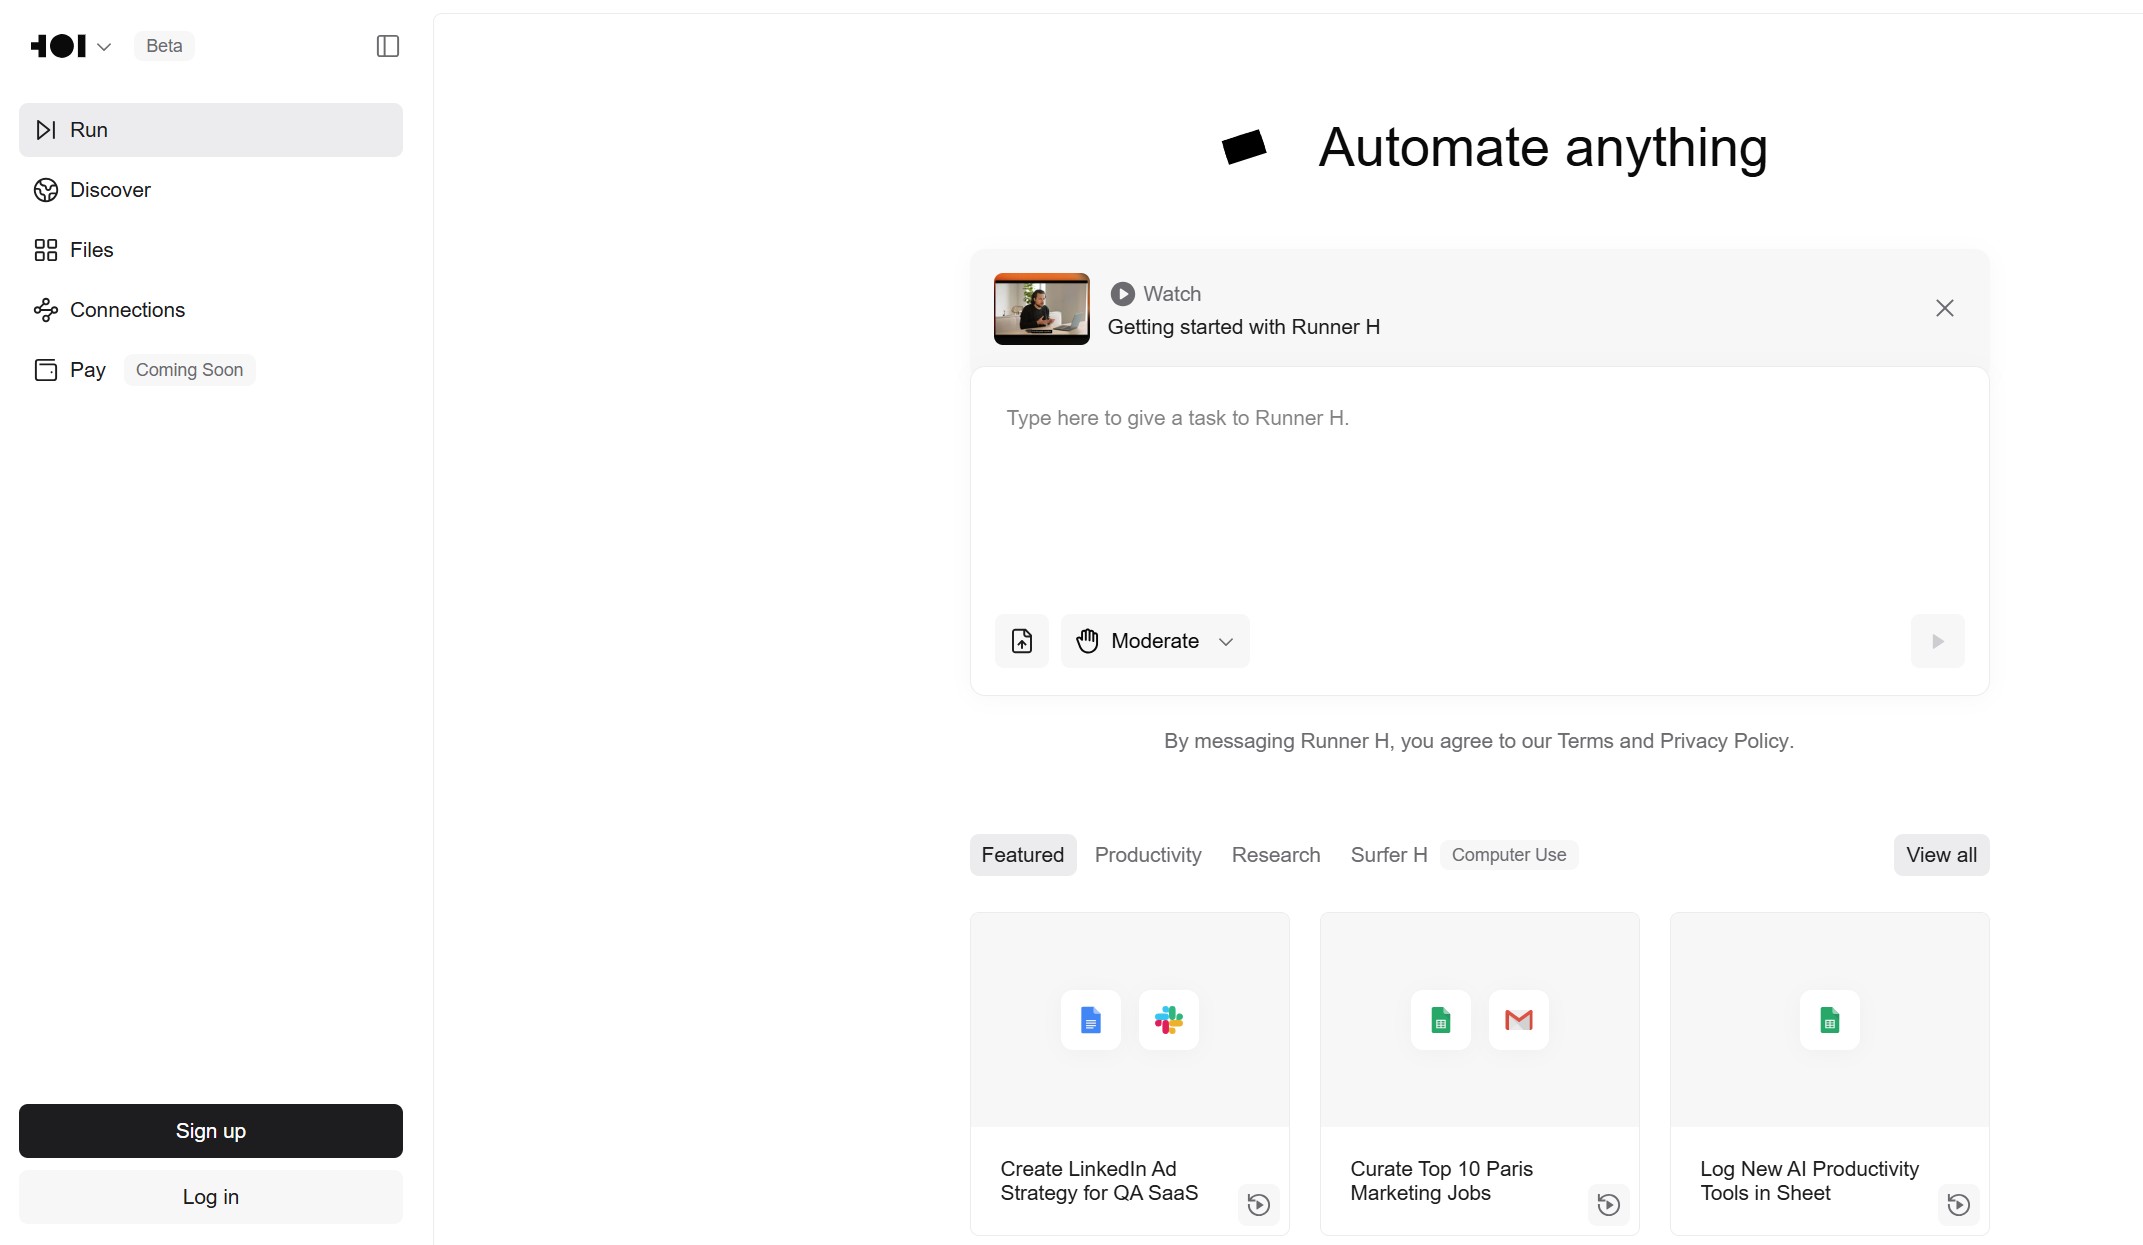
Task: Select the Pay menu item
Action: pos(211,370)
